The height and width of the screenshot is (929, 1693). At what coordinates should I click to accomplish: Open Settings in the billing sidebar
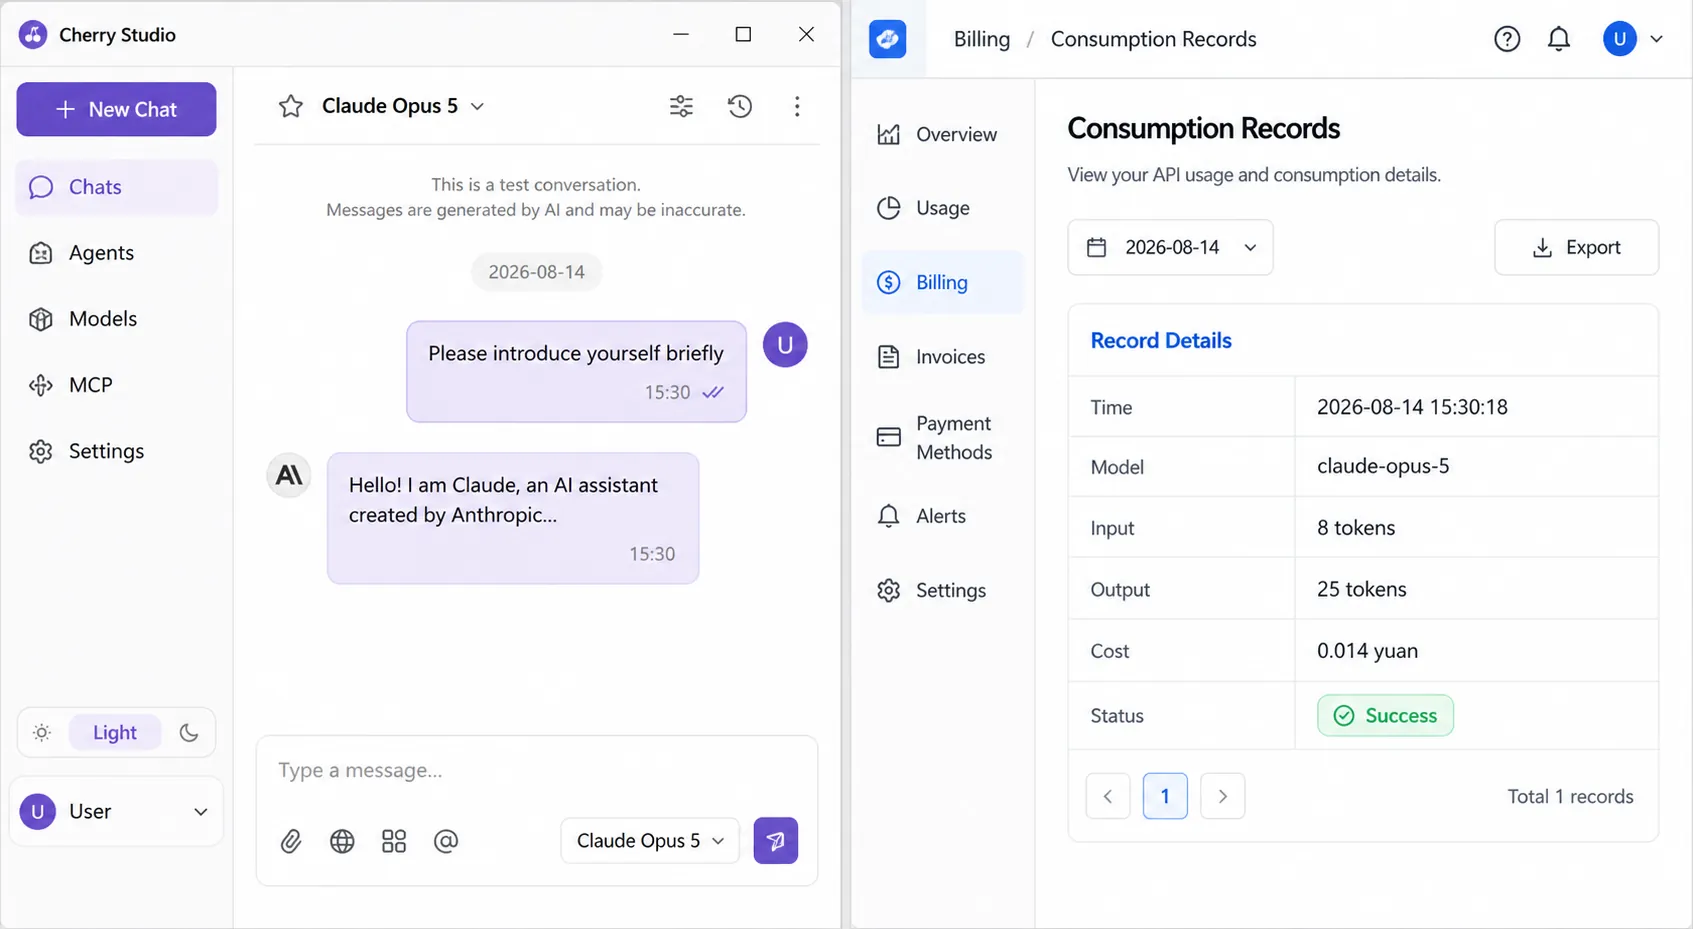[x=942, y=591]
